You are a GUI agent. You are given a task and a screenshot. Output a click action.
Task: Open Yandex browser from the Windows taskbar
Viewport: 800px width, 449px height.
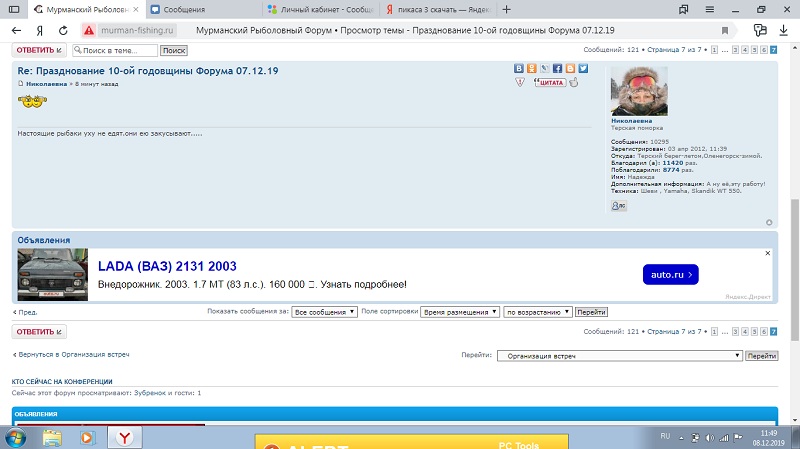(x=123, y=436)
